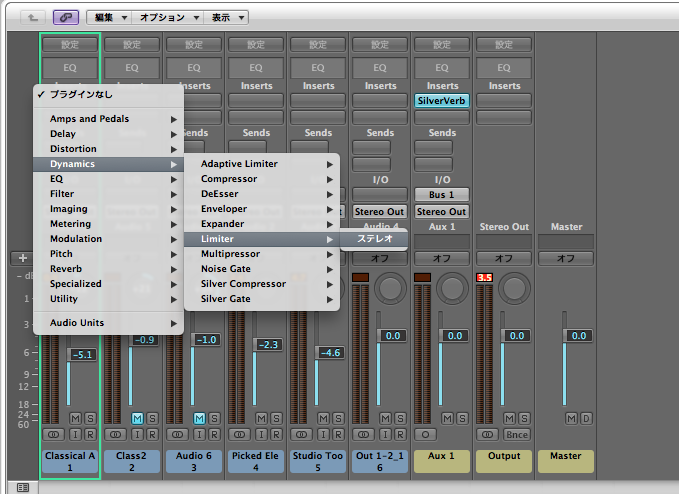Click the 設定 button on Picked Ele strip
Screen dimensions: 679x494
[256, 45]
